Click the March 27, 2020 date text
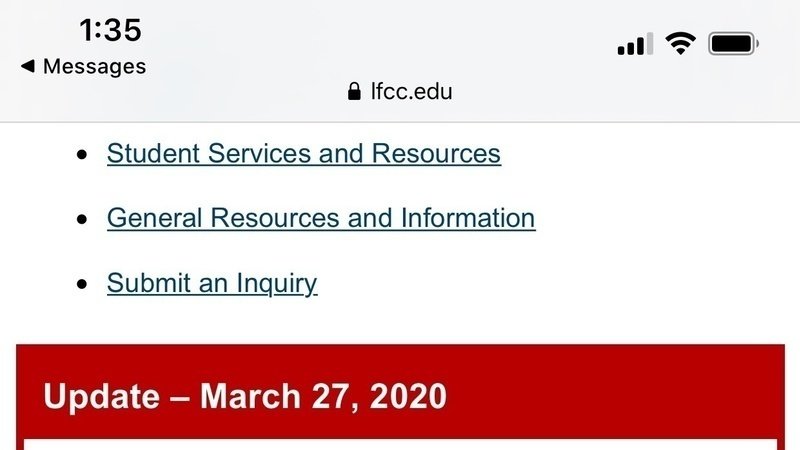The image size is (800, 450). (323, 396)
